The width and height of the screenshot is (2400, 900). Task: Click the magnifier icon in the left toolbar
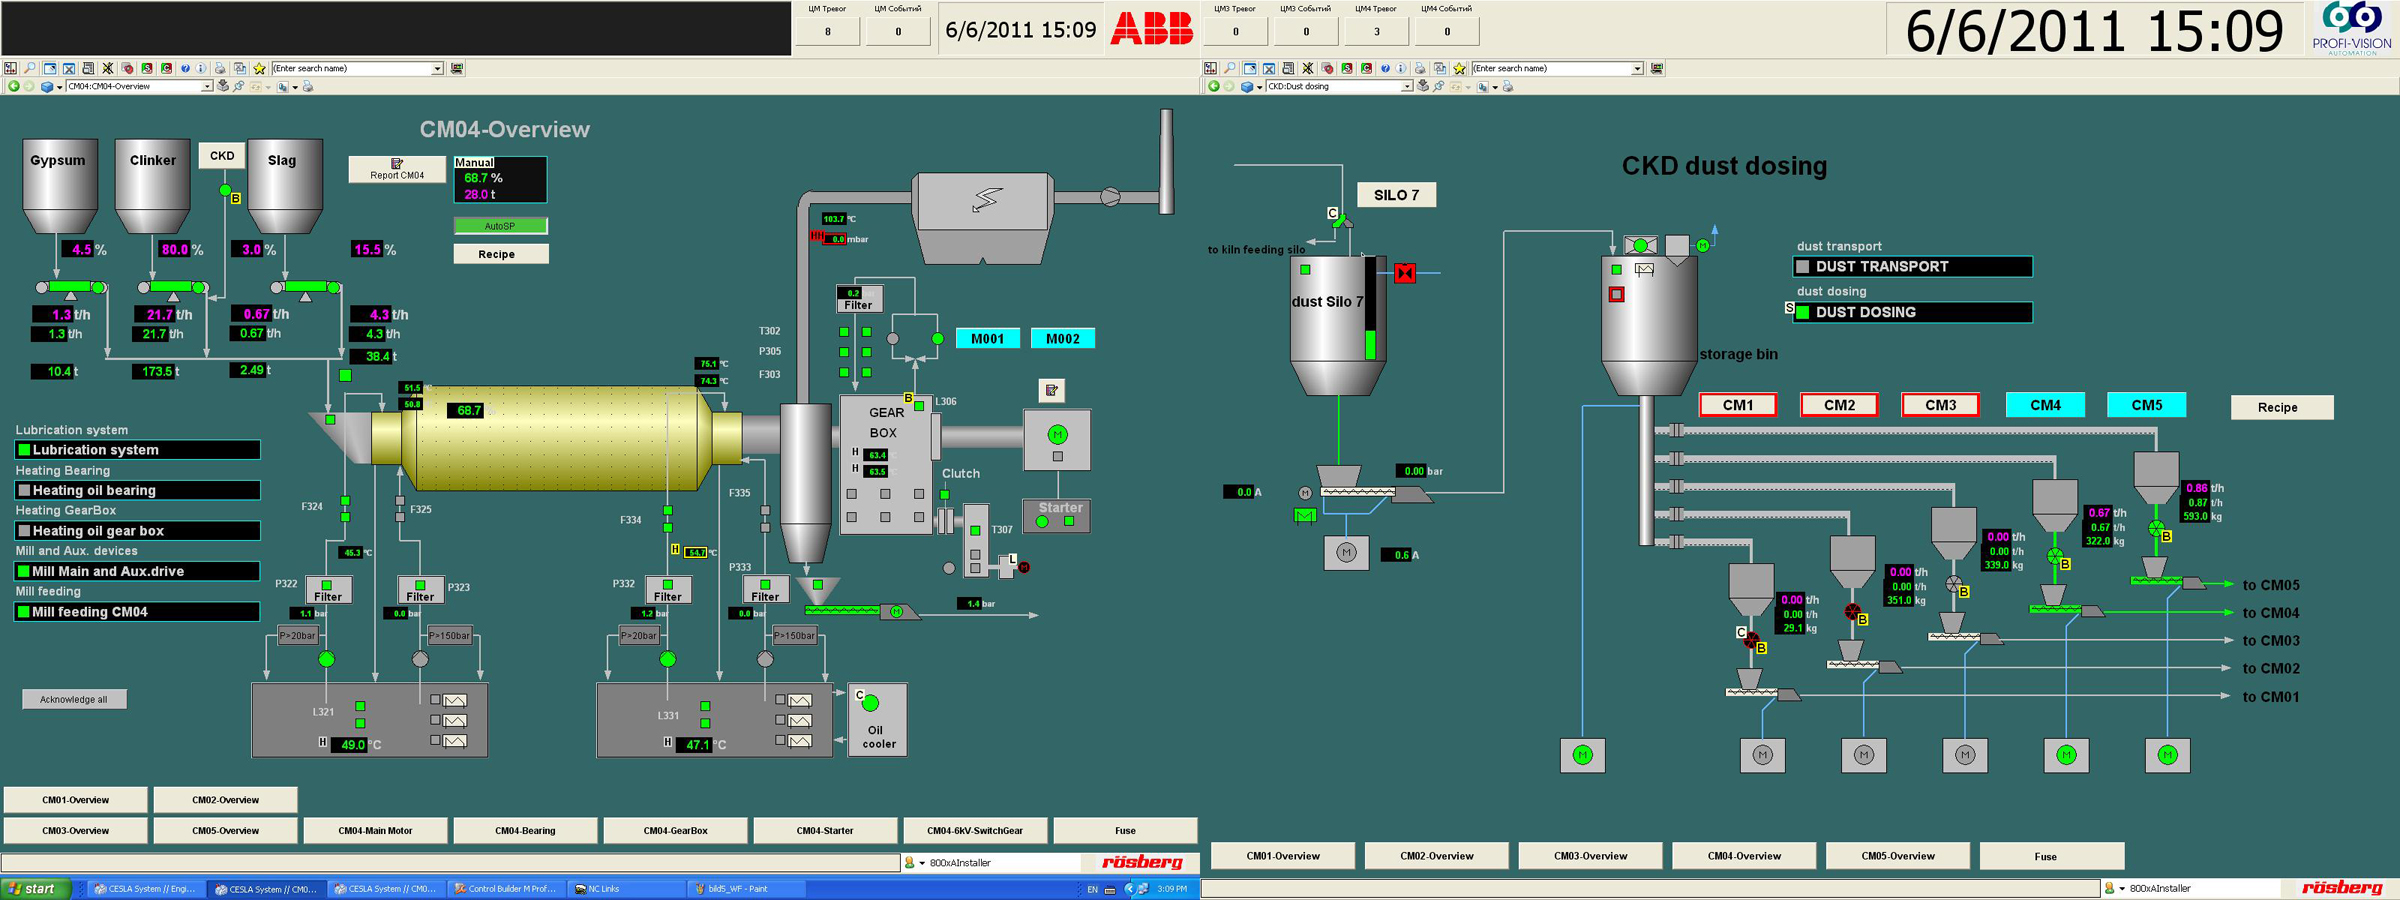pos(29,69)
